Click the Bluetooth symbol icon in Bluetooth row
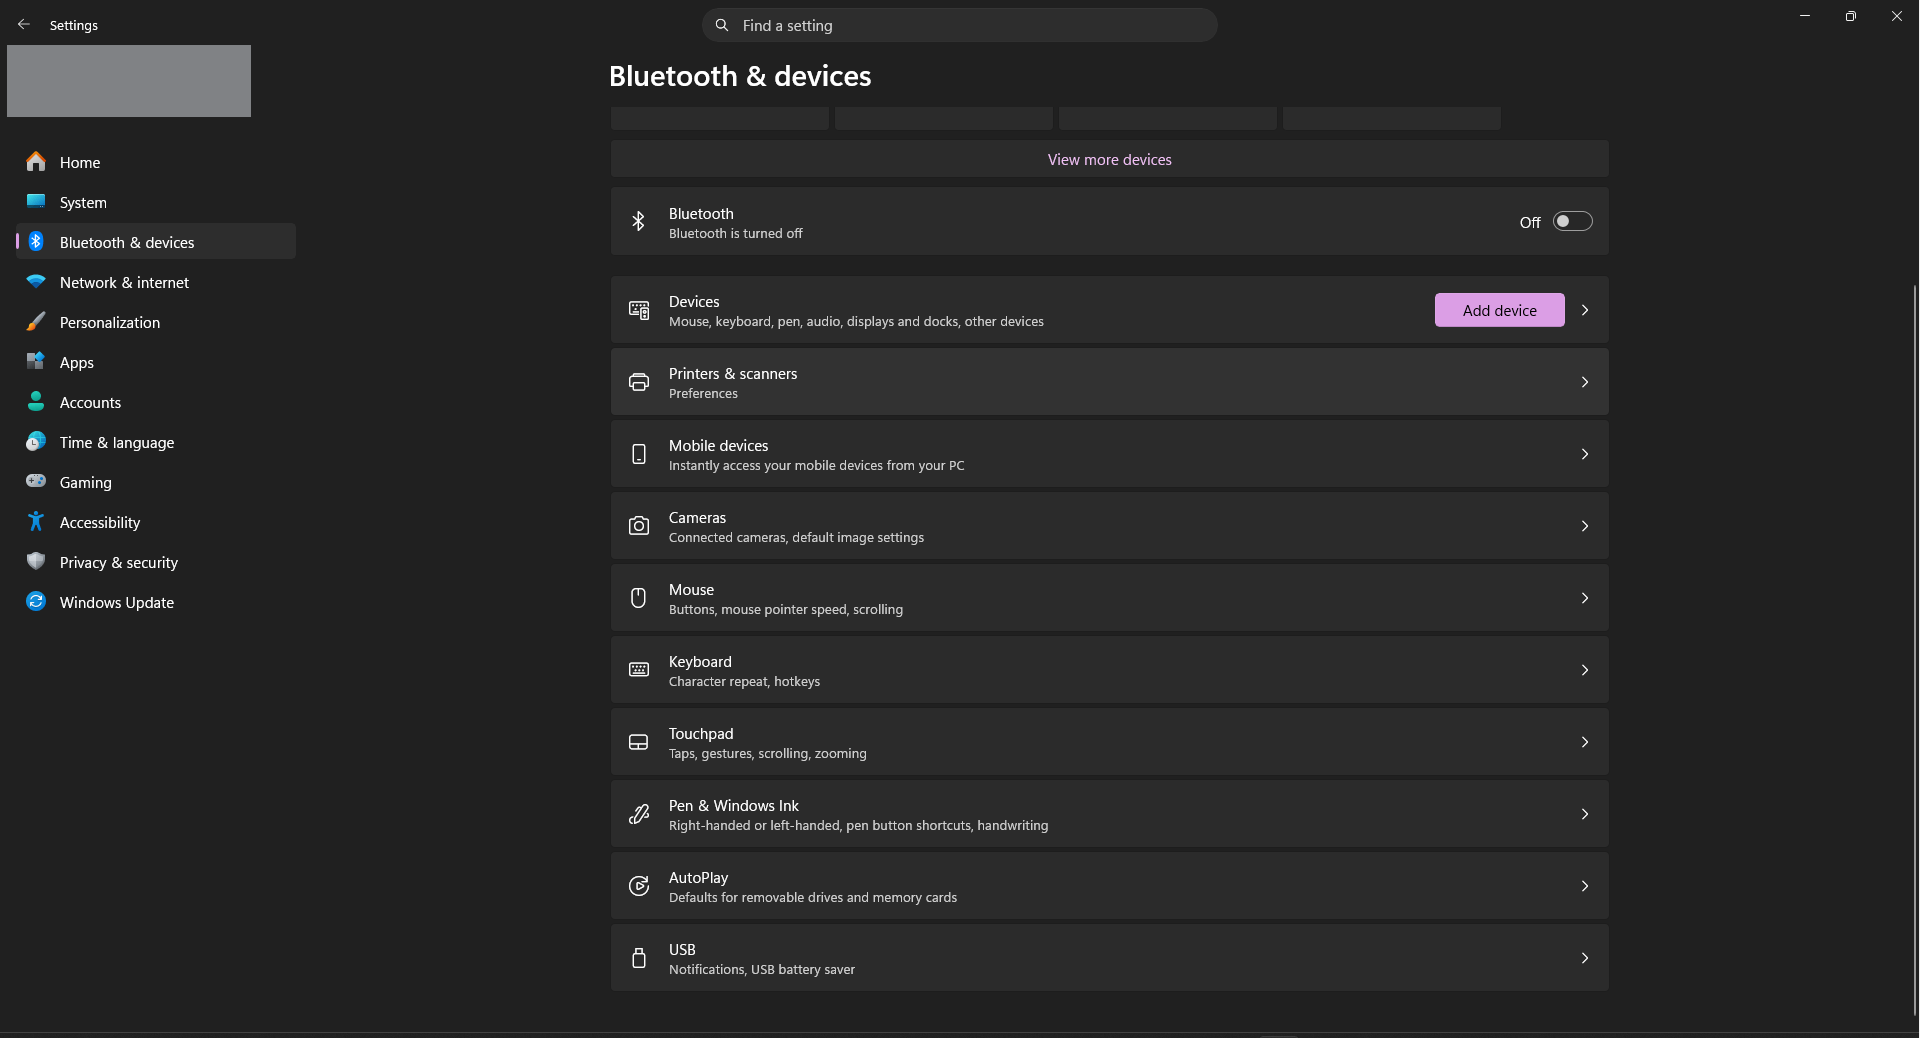Image resolution: width=1920 pixels, height=1039 pixels. (x=638, y=222)
